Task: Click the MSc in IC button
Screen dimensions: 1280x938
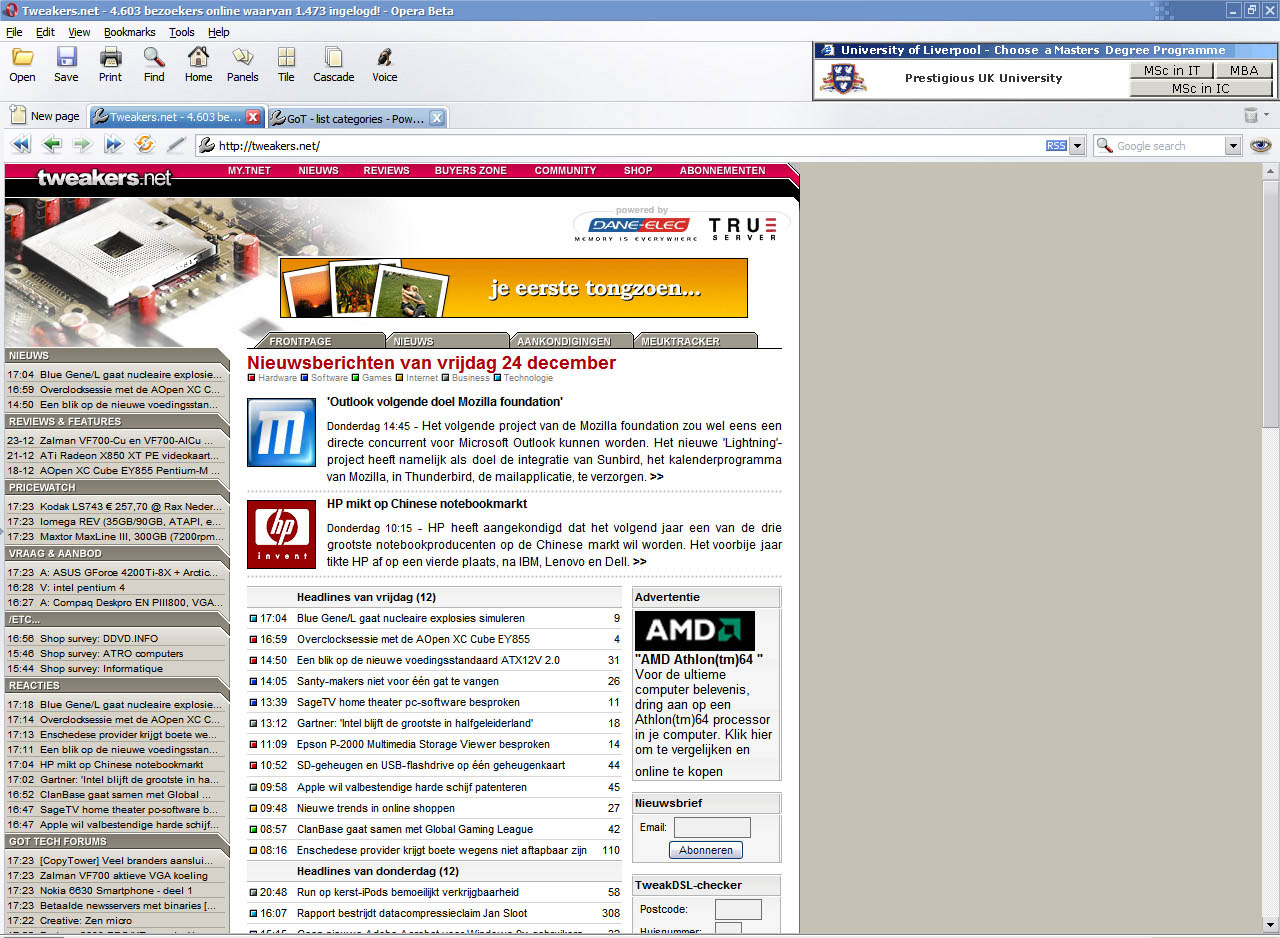Action: tap(1201, 88)
